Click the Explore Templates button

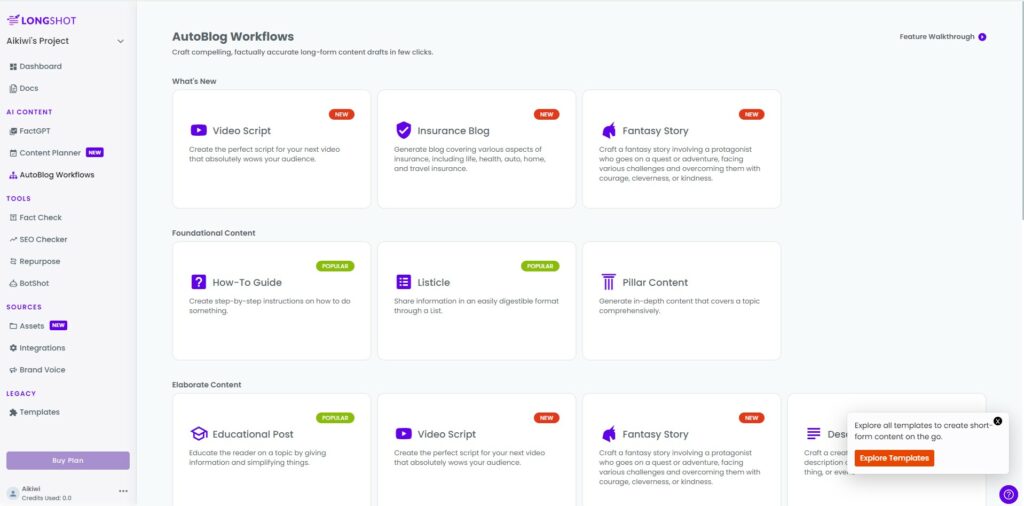tap(894, 458)
